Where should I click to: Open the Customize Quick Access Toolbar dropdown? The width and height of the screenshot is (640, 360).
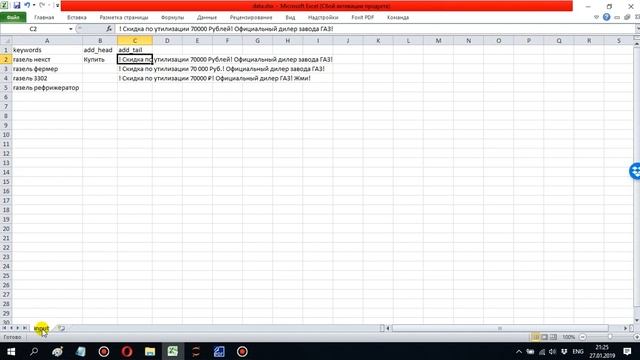pos(58,5)
